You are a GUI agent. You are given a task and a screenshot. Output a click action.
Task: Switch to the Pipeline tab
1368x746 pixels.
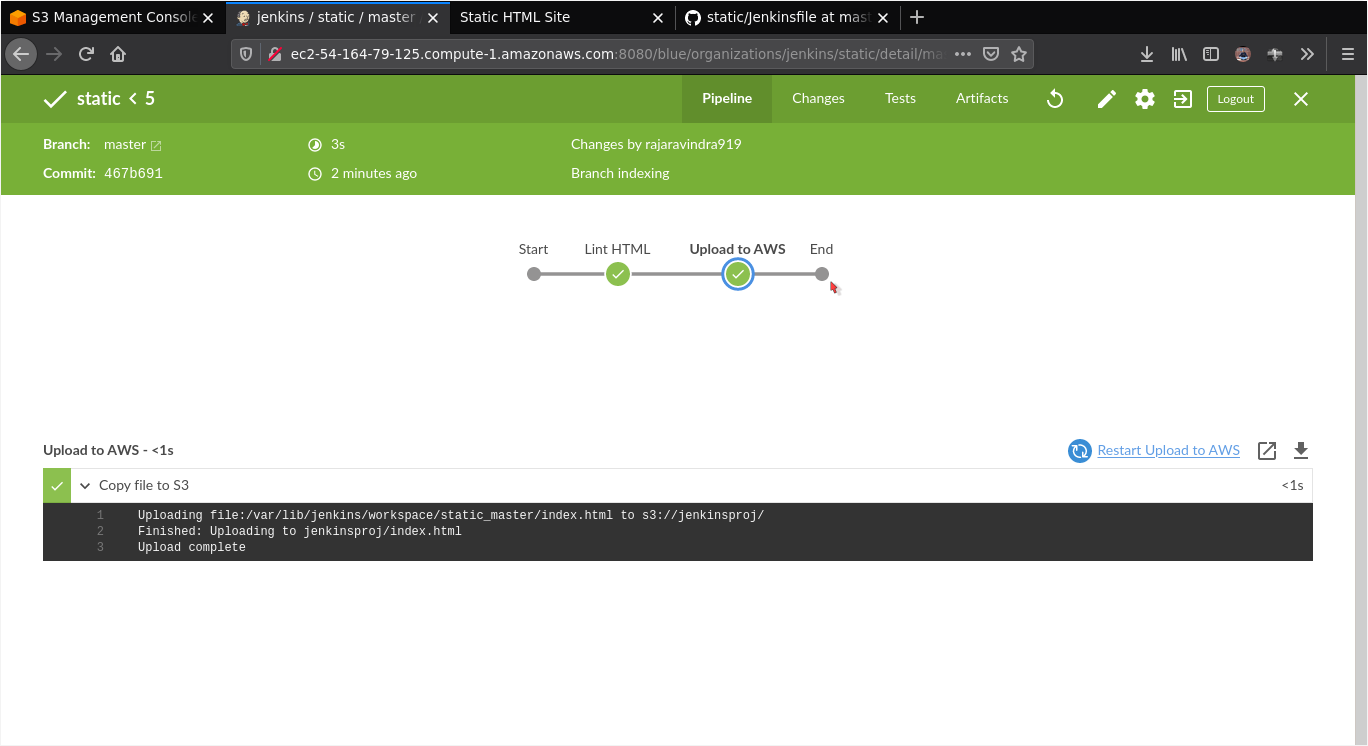tap(727, 99)
